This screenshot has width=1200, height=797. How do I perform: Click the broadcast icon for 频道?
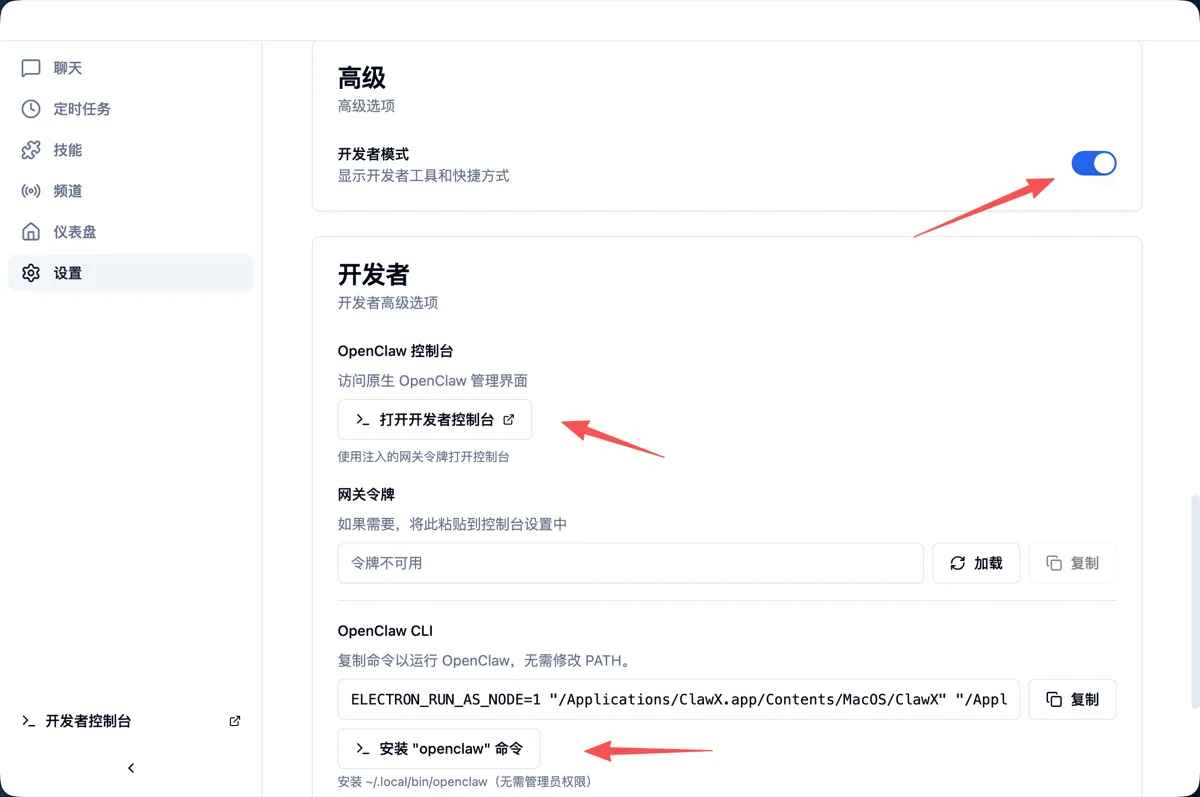(31, 191)
